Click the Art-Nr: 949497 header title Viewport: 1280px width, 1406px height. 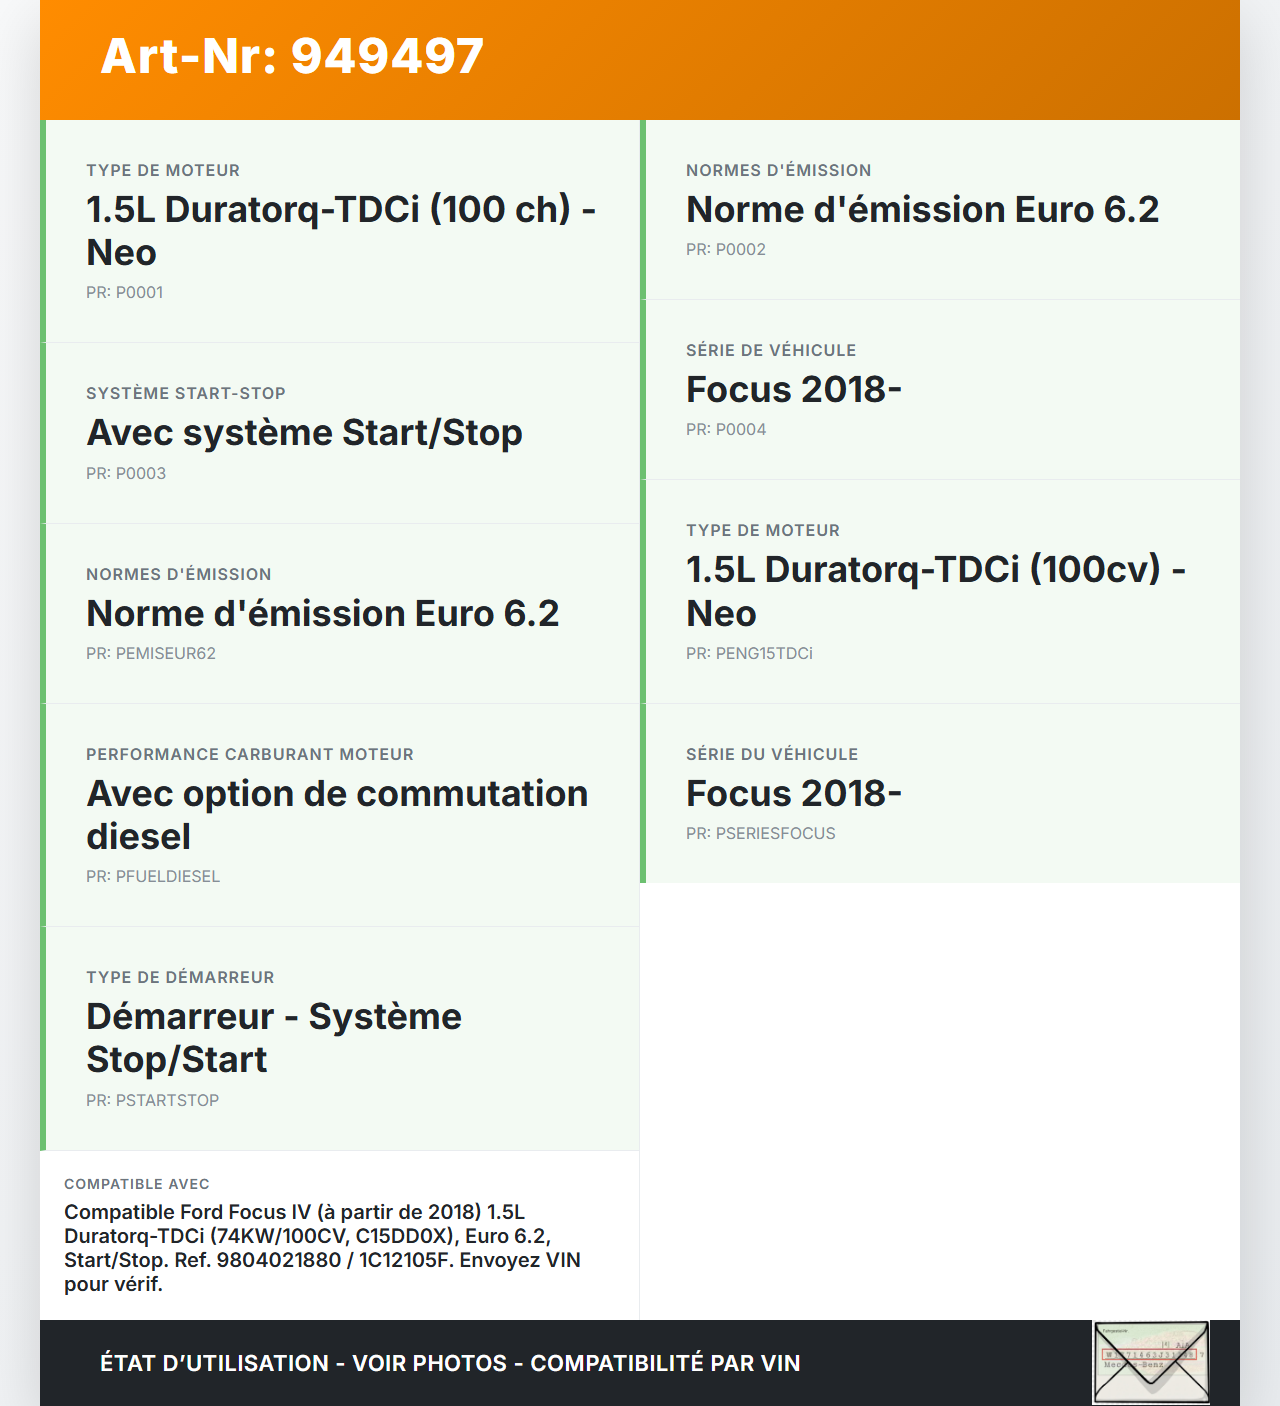point(292,56)
